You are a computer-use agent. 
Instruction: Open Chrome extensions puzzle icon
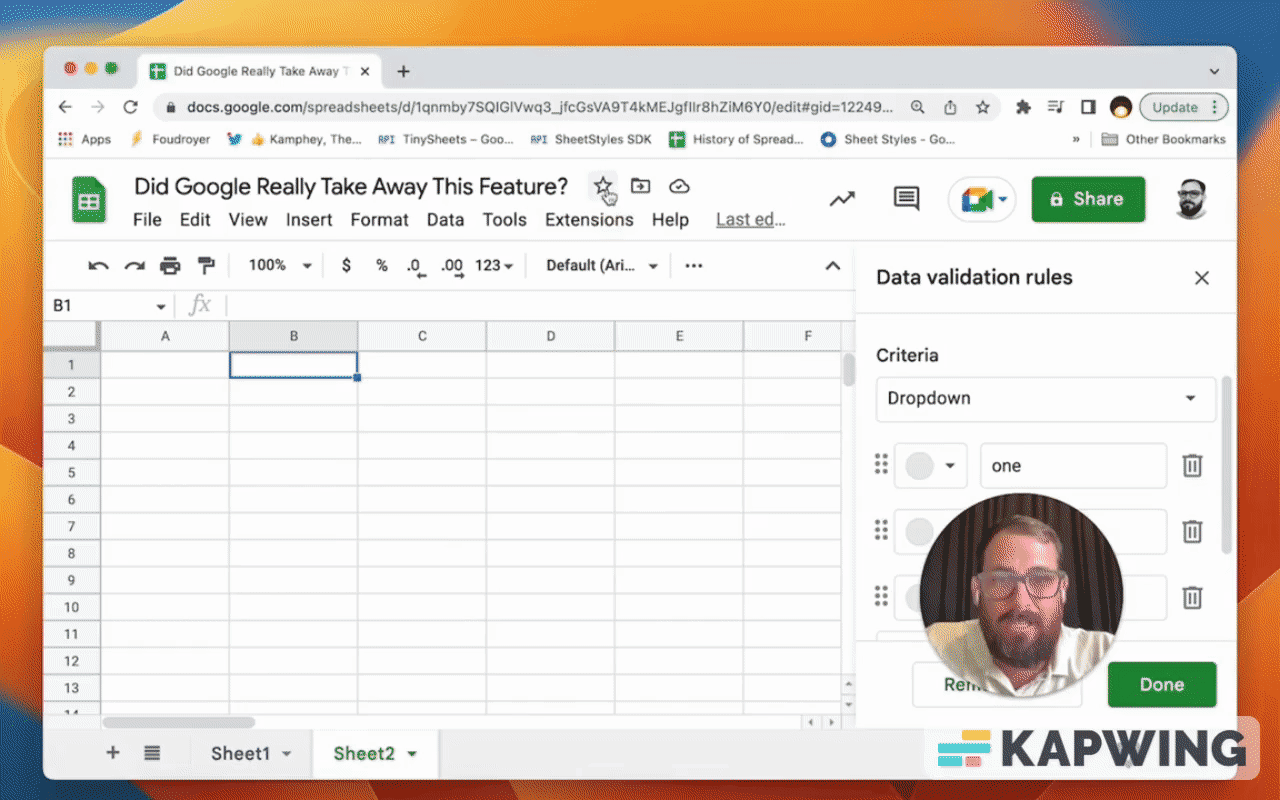click(1022, 107)
